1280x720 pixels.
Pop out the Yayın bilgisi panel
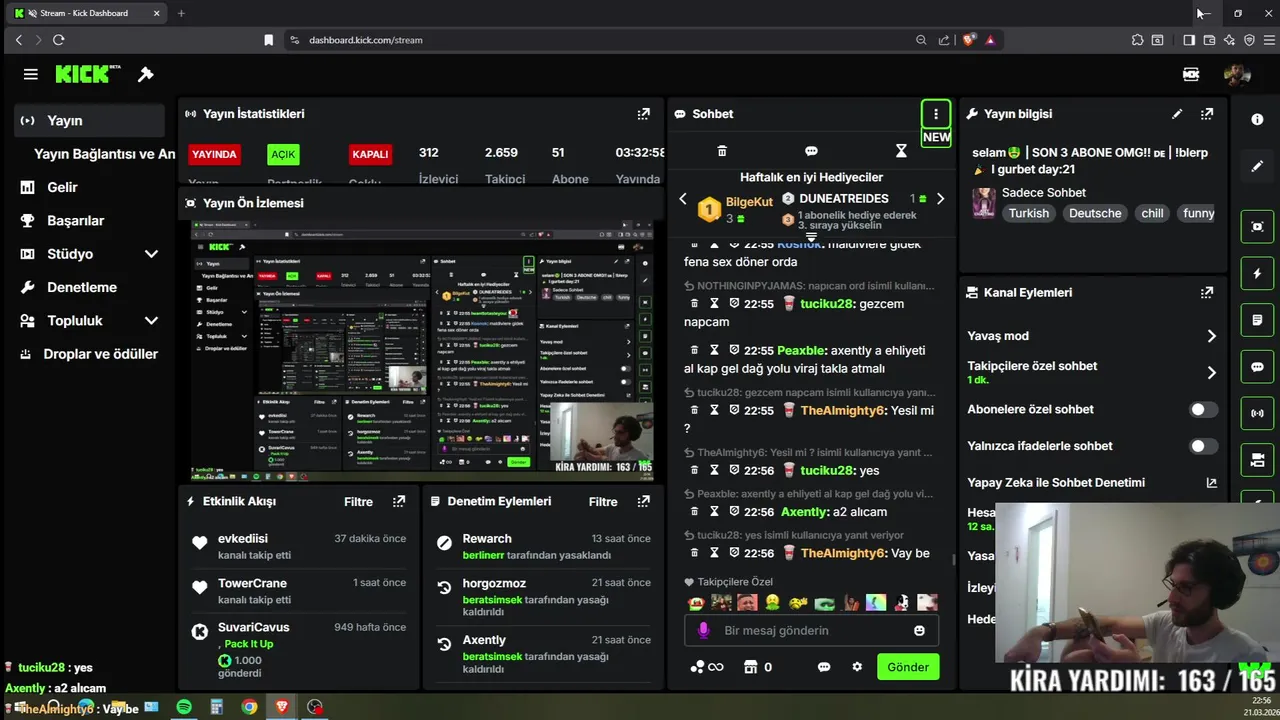click(x=1207, y=114)
